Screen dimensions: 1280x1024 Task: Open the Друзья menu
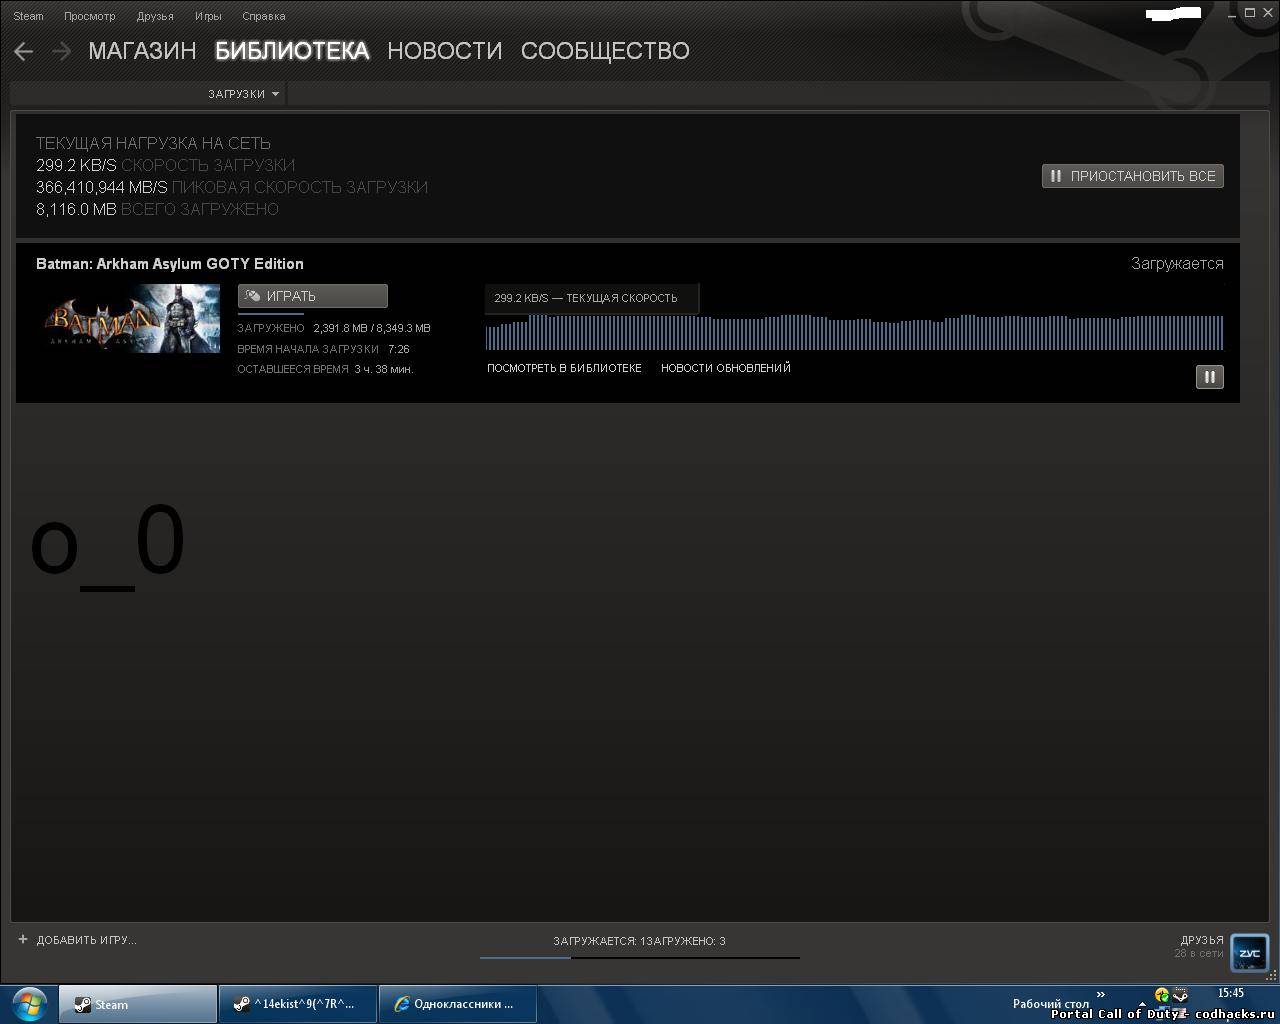coord(155,16)
